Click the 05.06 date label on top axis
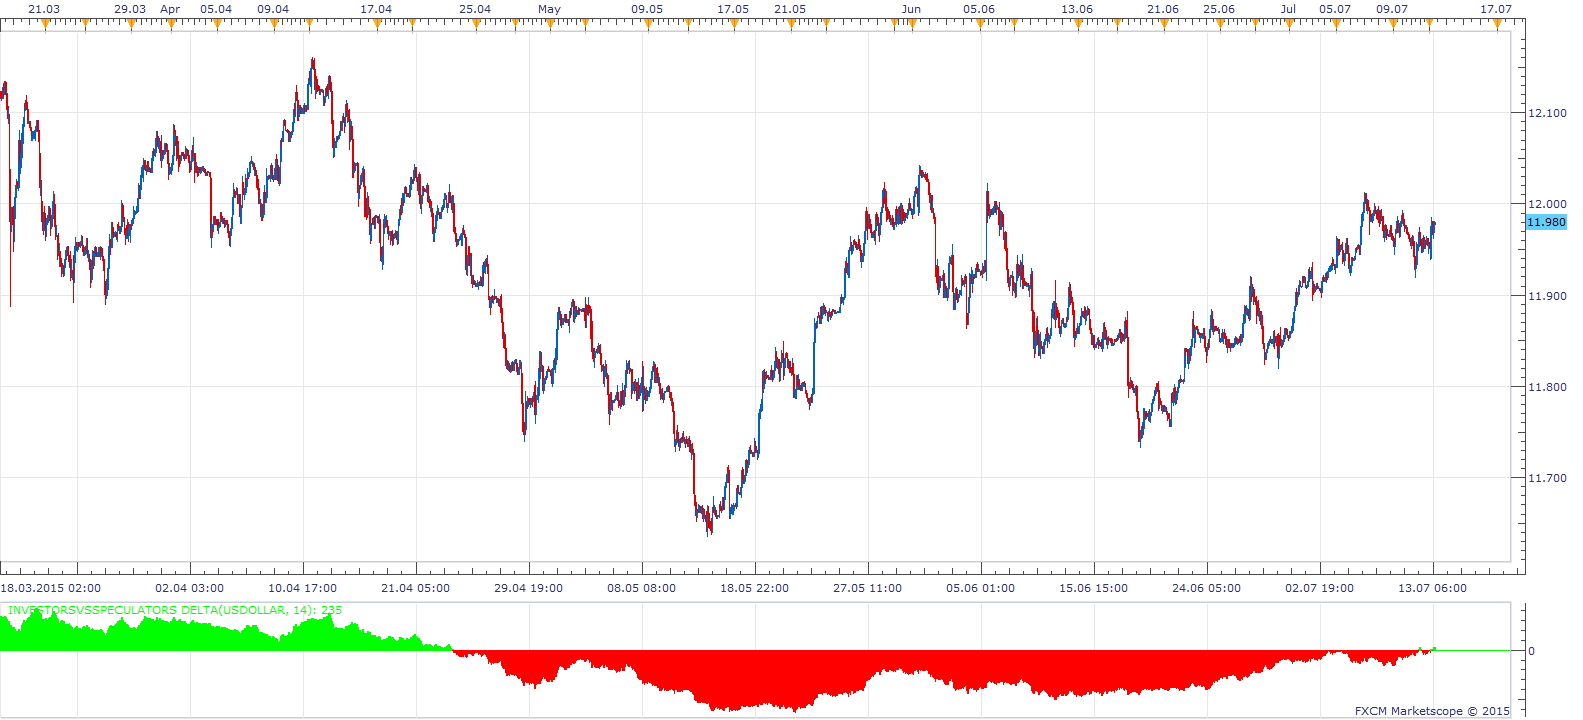 [x=979, y=9]
